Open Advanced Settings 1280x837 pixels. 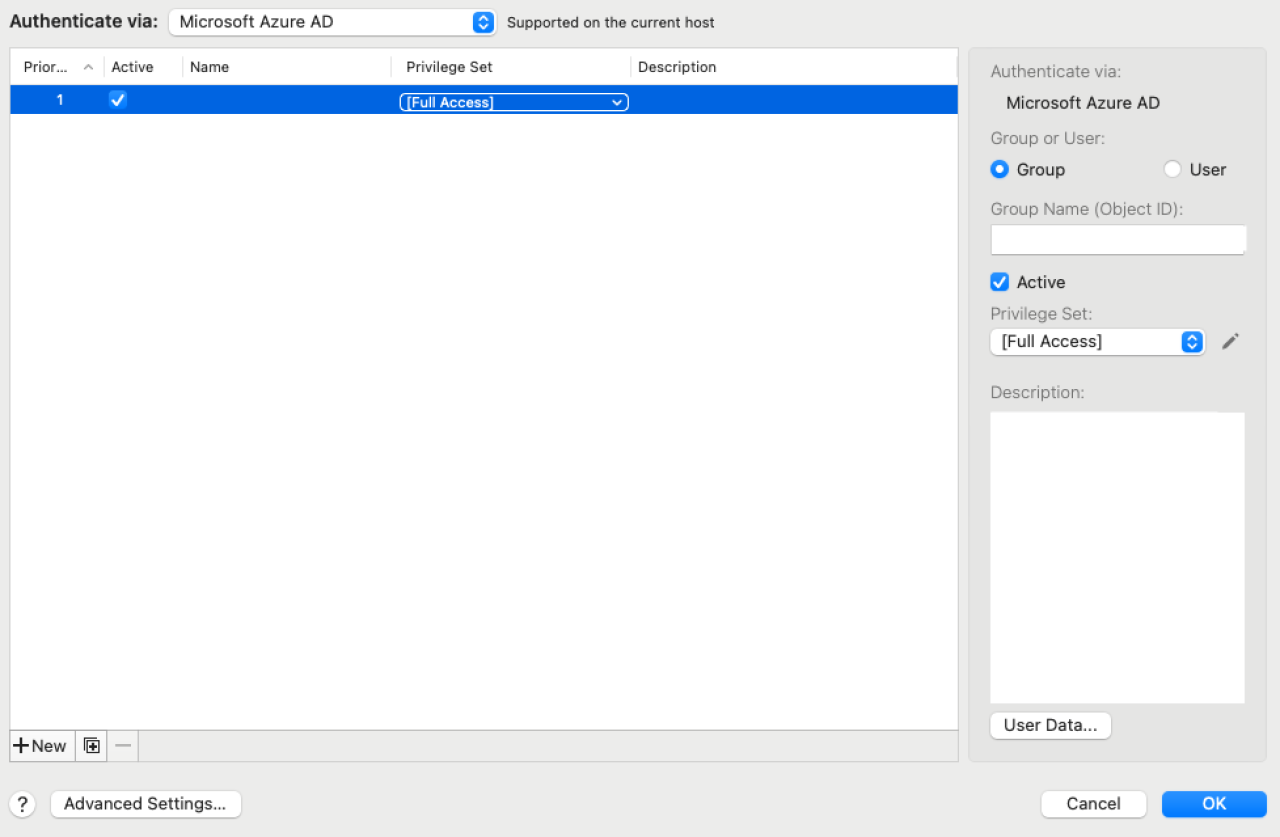coord(145,804)
